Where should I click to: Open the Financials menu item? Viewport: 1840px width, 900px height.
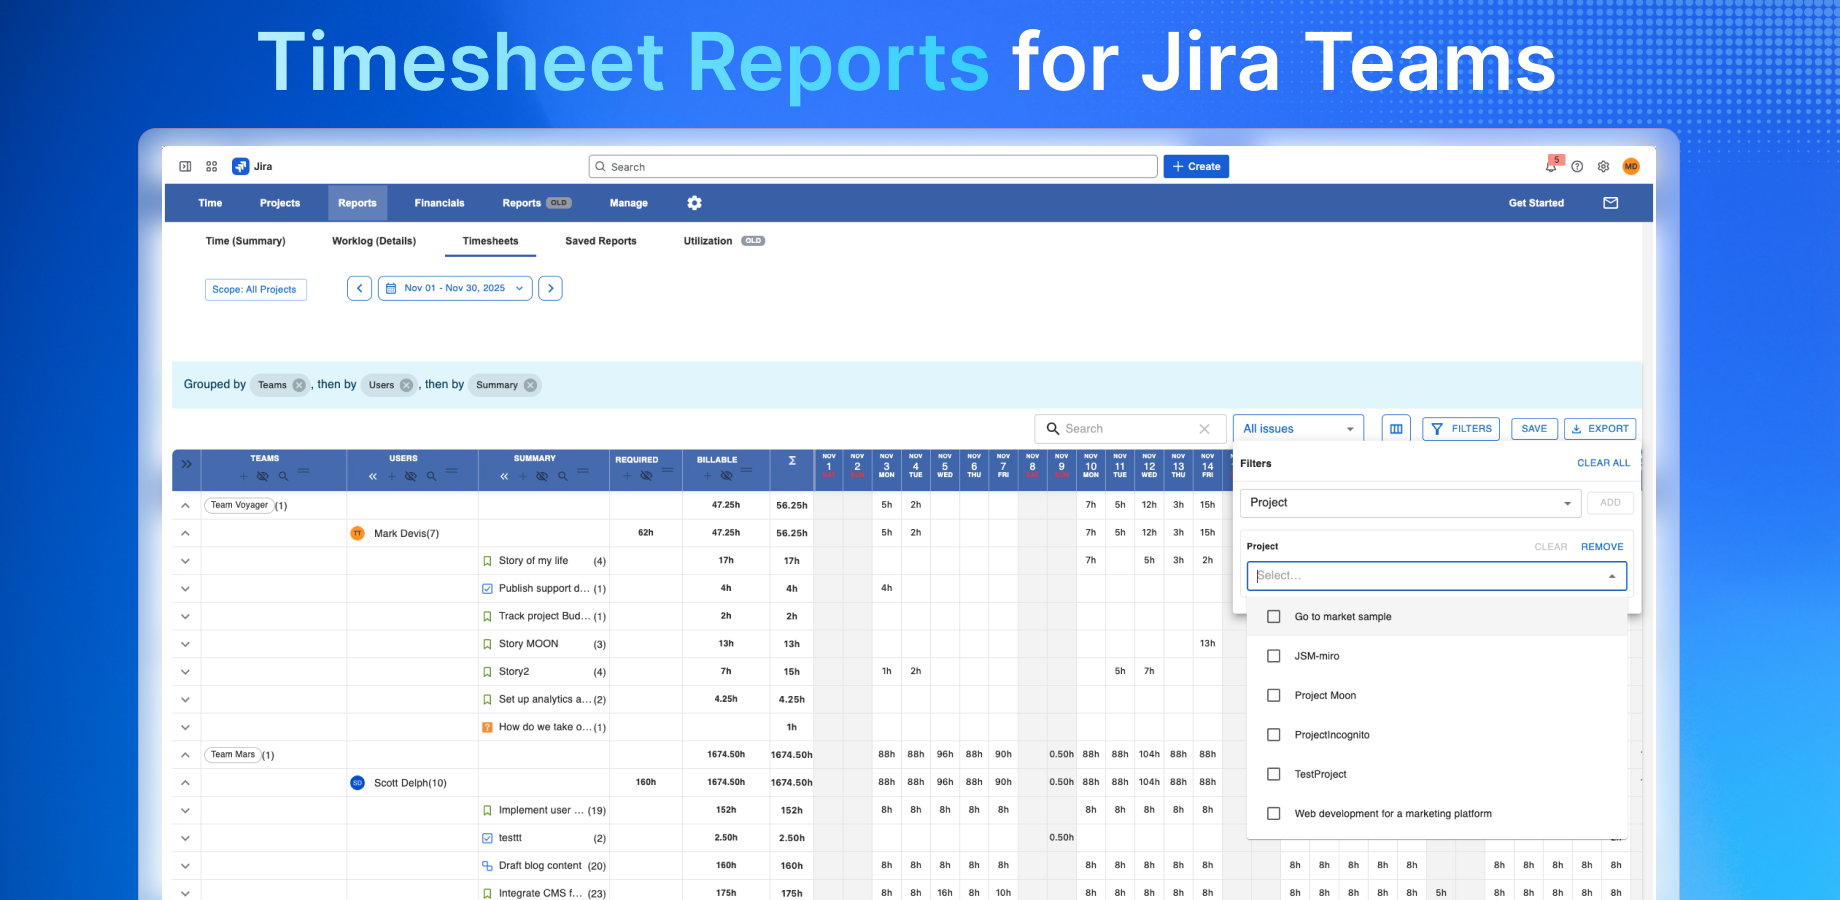click(x=438, y=202)
